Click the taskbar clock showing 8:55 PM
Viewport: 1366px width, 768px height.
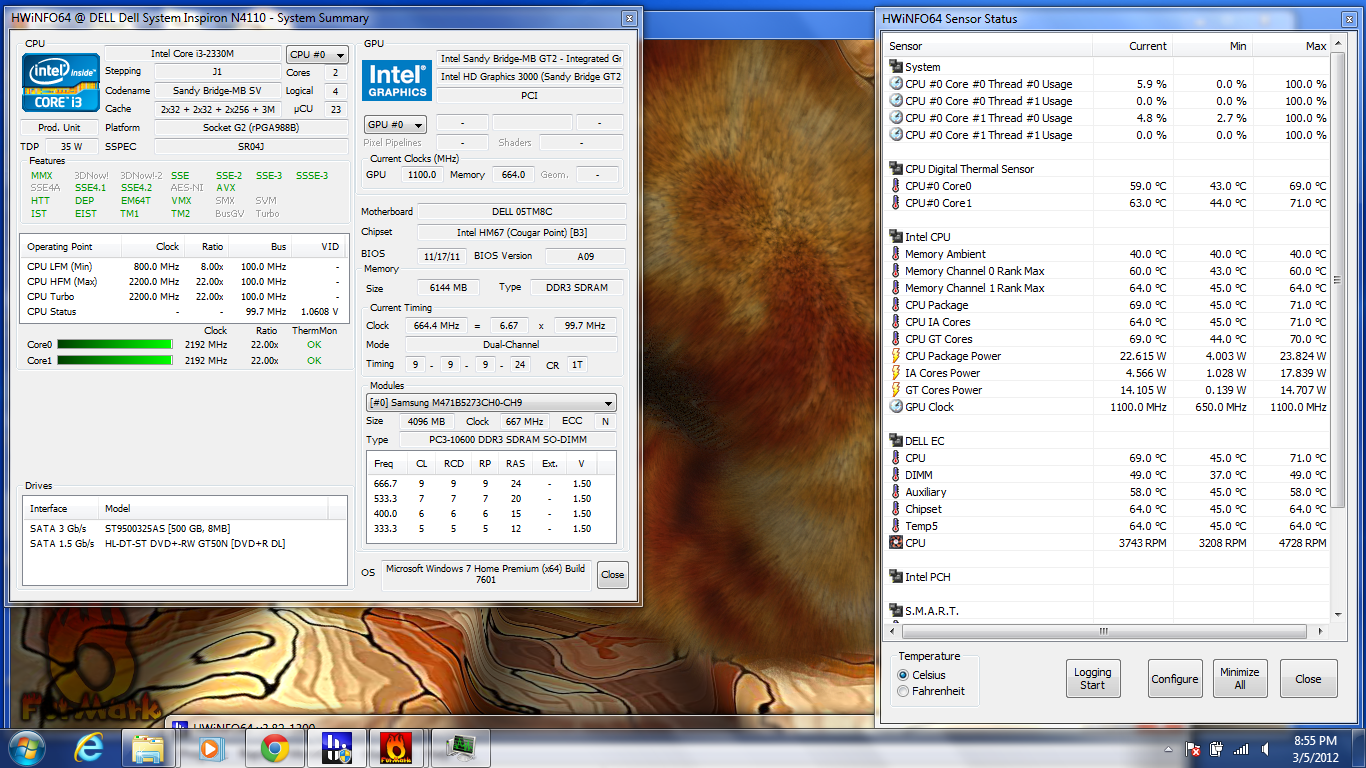[x=1315, y=748]
